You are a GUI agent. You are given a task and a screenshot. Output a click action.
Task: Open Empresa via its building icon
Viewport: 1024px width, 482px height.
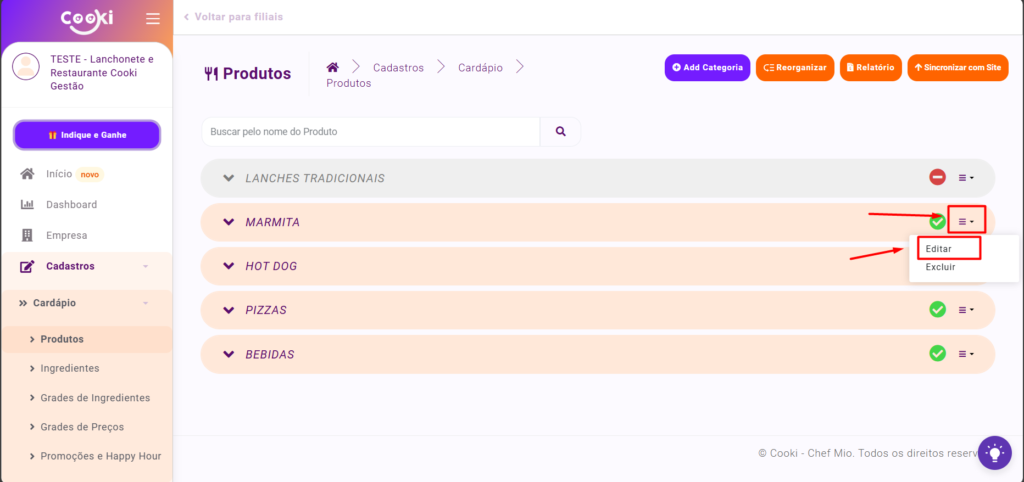(x=28, y=236)
